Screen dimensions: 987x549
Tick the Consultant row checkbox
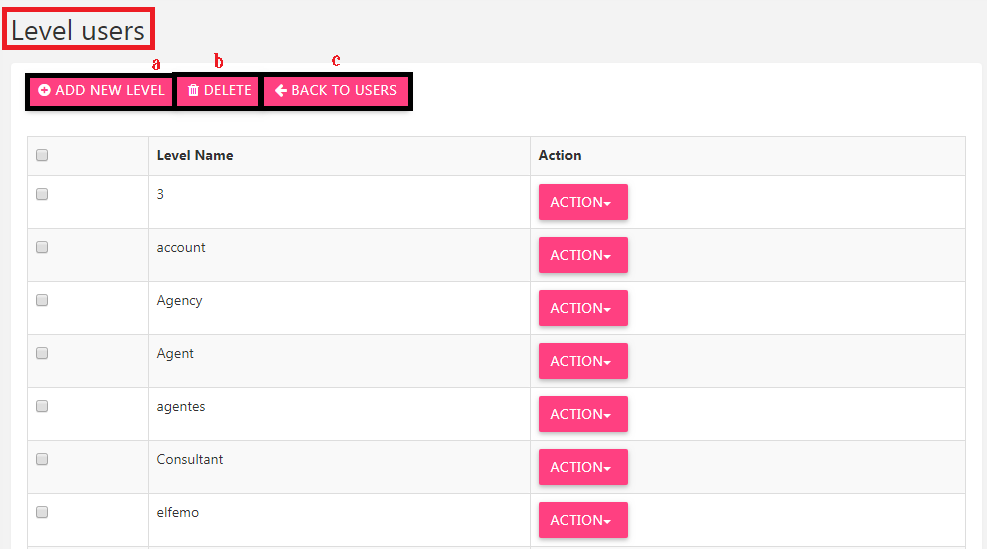click(42, 459)
